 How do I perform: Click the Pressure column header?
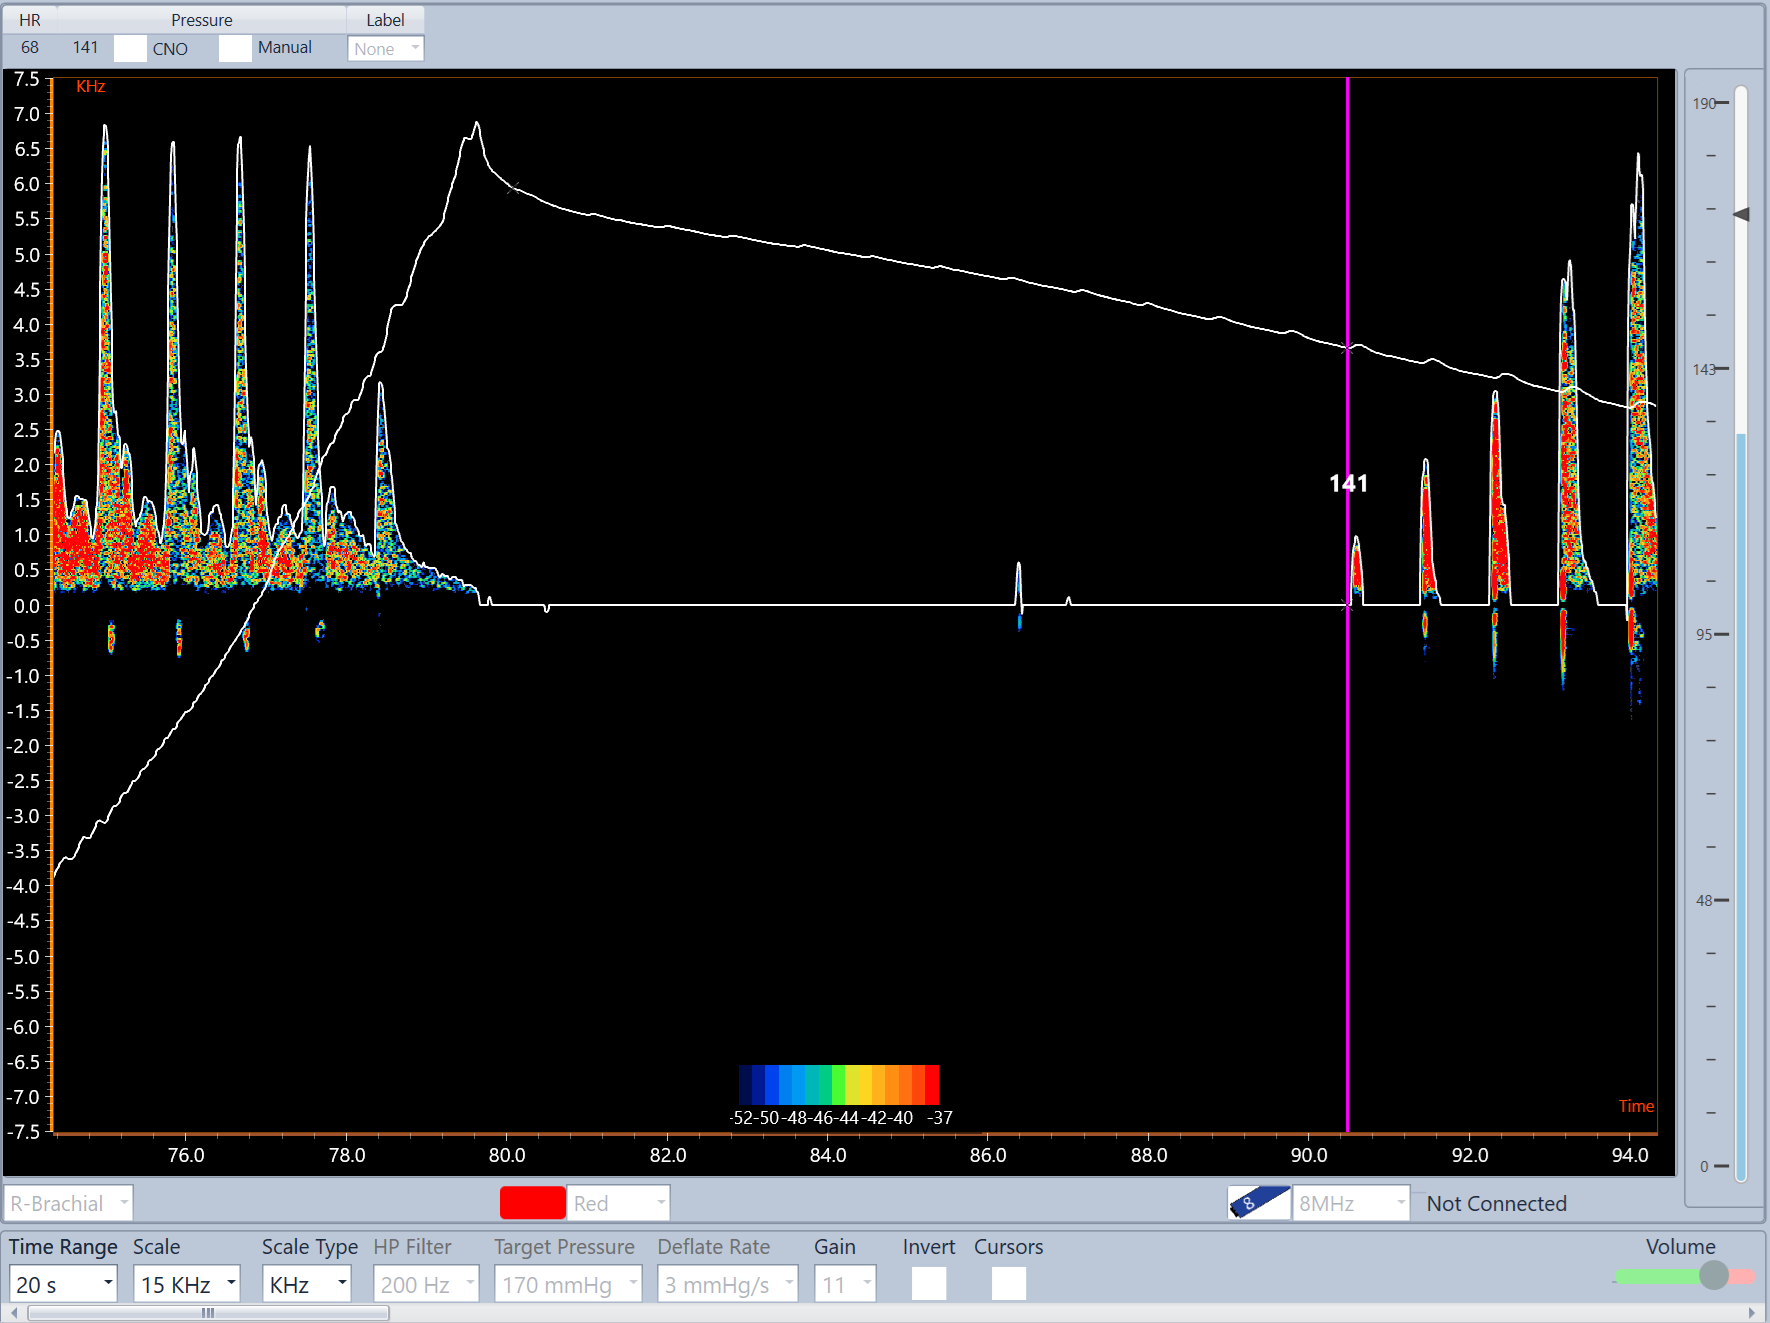click(201, 20)
